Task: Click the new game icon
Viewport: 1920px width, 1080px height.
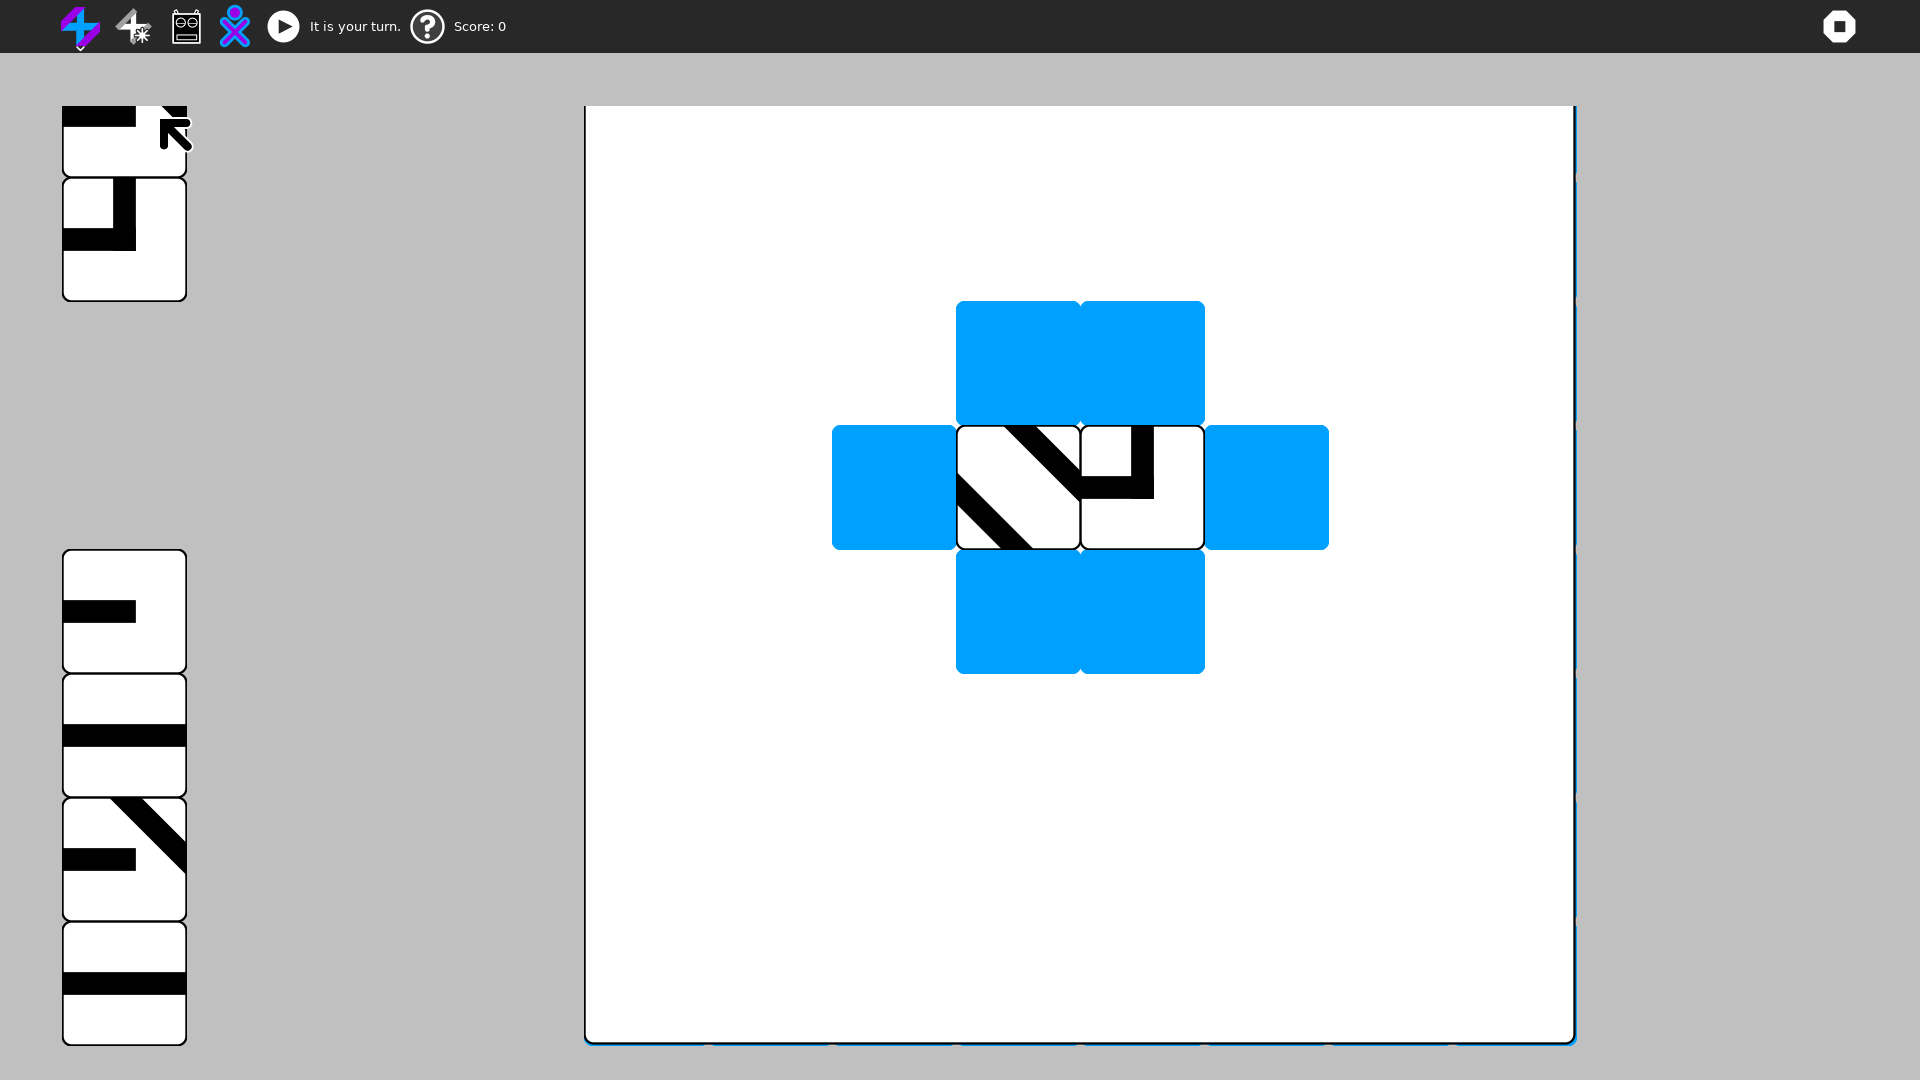Action: [x=133, y=27]
